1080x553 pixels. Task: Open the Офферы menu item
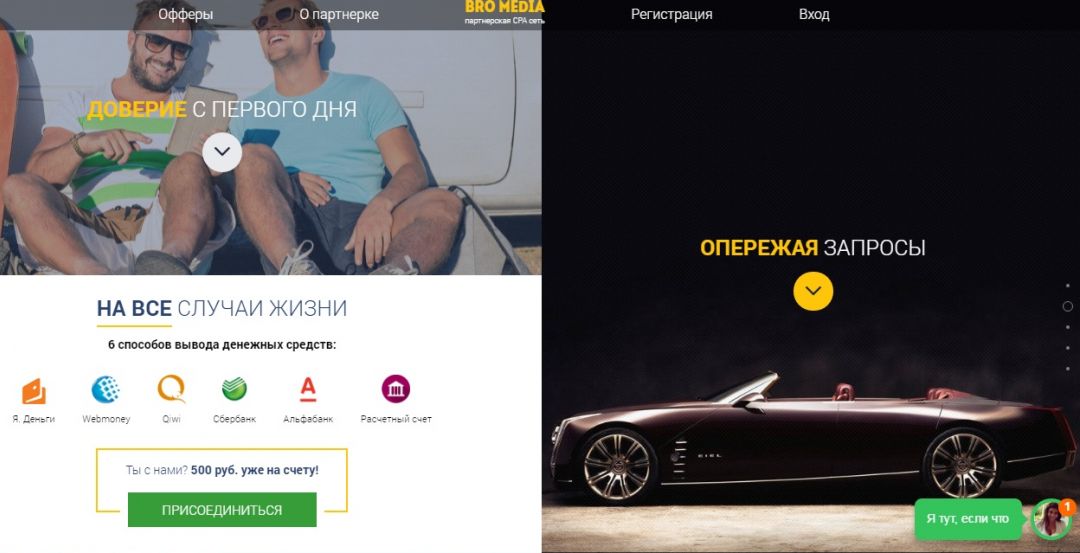point(185,14)
